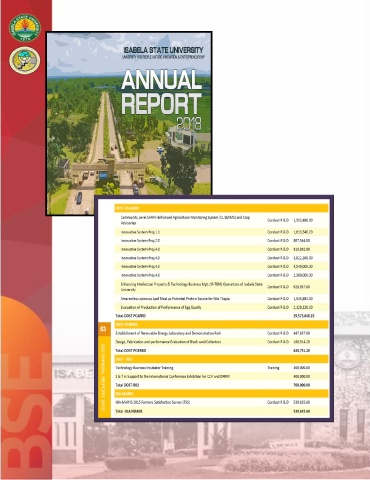This screenshot has height=480, width=370.
Task: Click the DOST-PCAARRD orange section header
Action: [221, 208]
